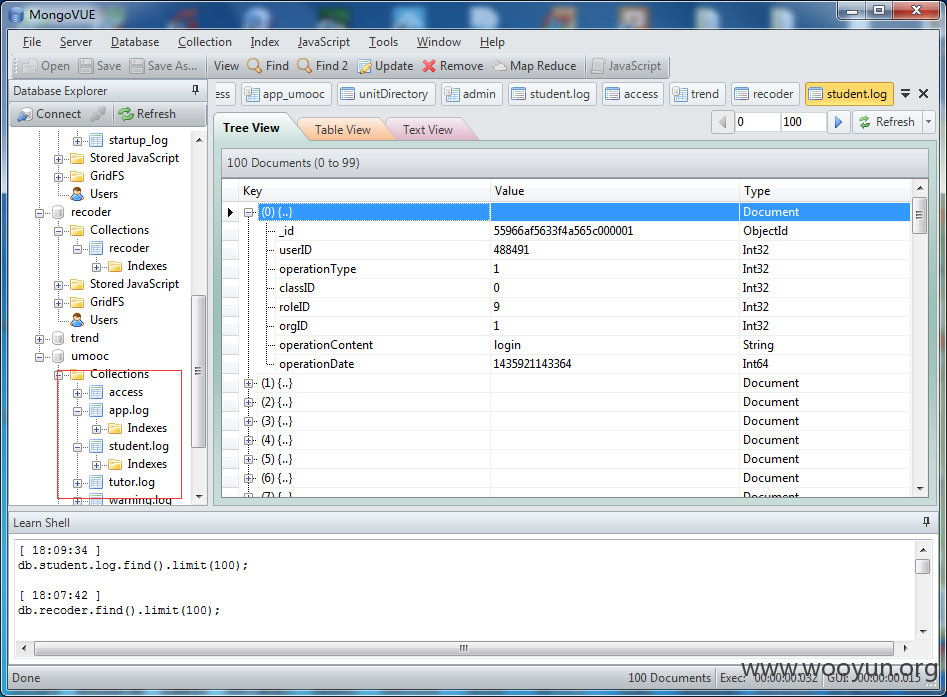Expand document (3) node
The width and height of the screenshot is (947, 697).
(x=248, y=422)
